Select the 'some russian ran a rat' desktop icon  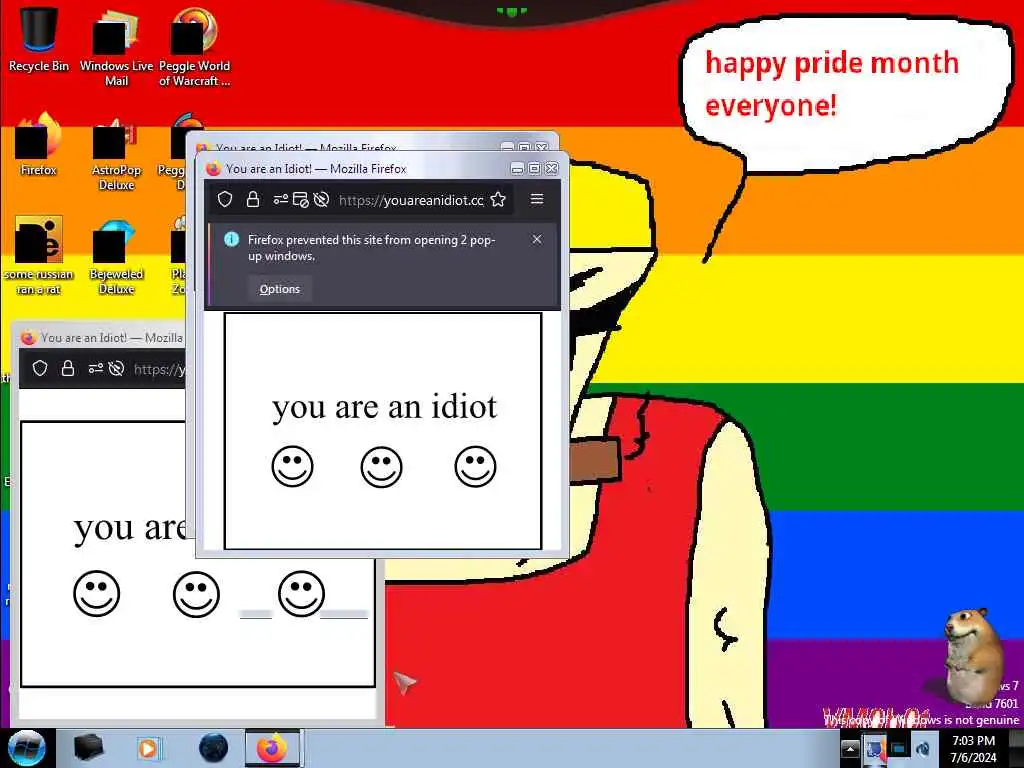click(39, 256)
